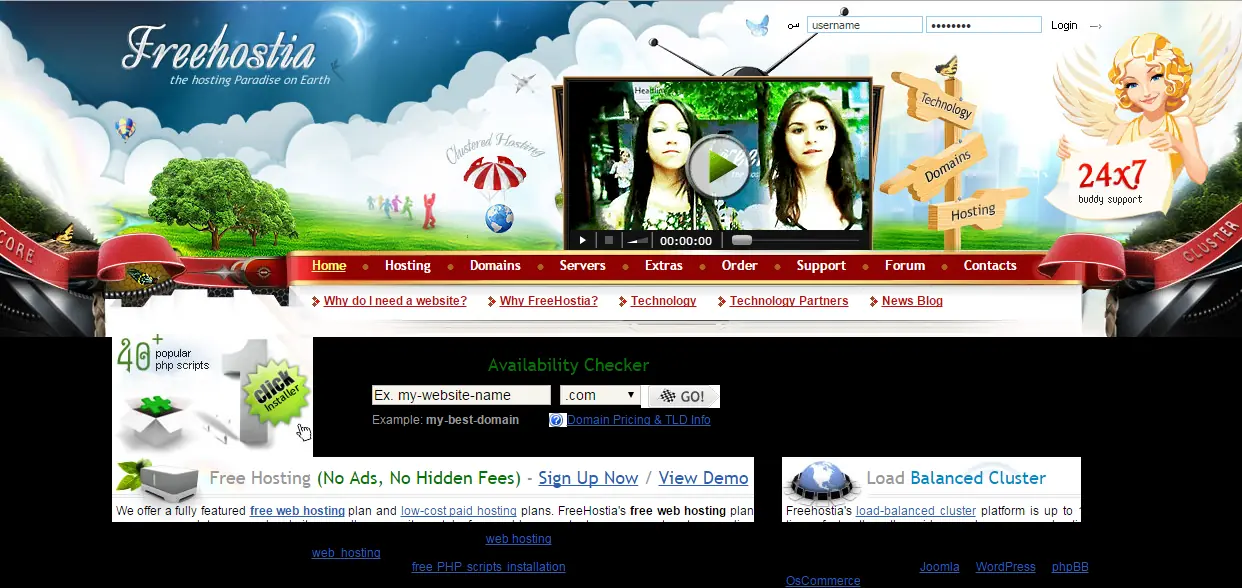Click the blue butterfly icon near login
The height and width of the screenshot is (588, 1242).
(x=758, y=26)
